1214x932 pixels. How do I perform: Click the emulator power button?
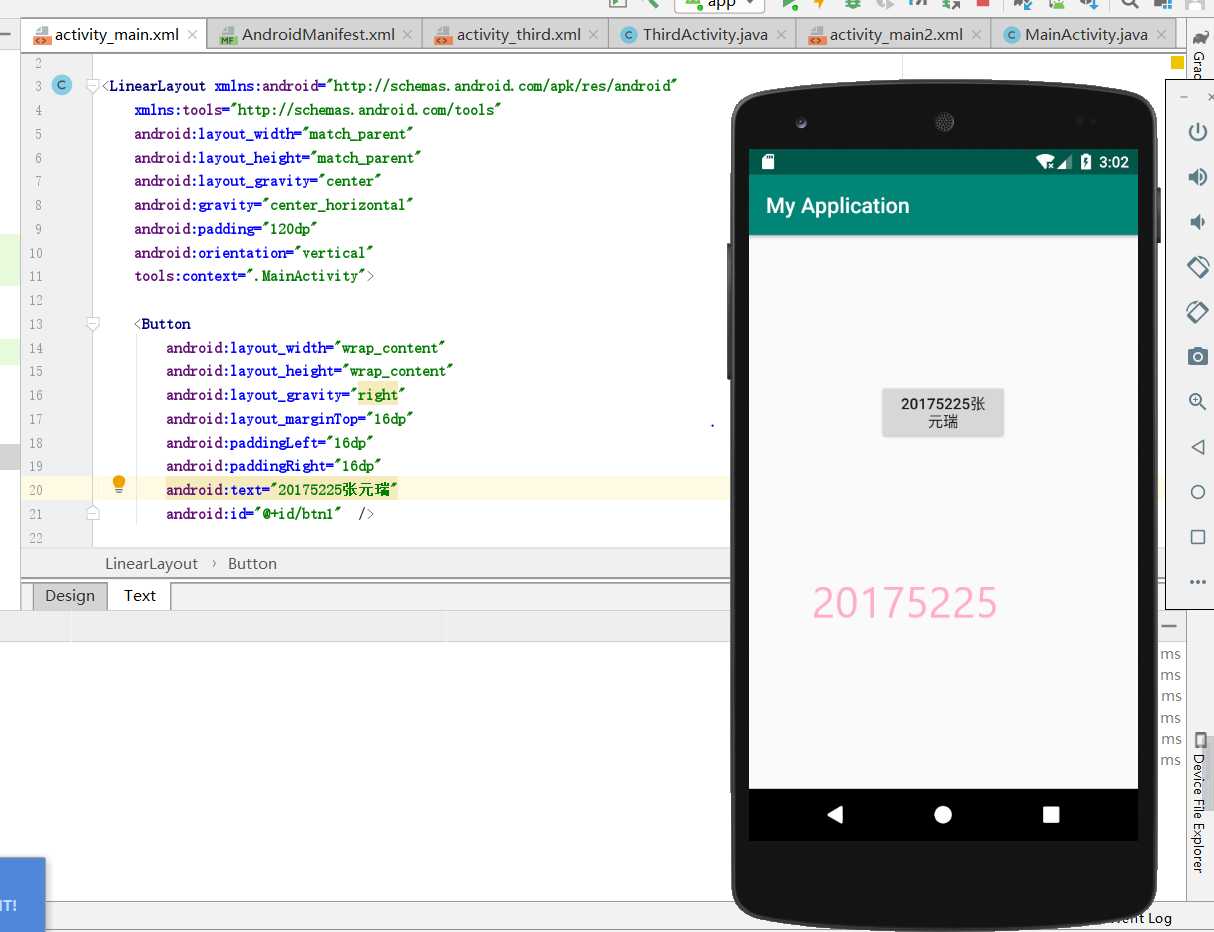pyautogui.click(x=1197, y=131)
